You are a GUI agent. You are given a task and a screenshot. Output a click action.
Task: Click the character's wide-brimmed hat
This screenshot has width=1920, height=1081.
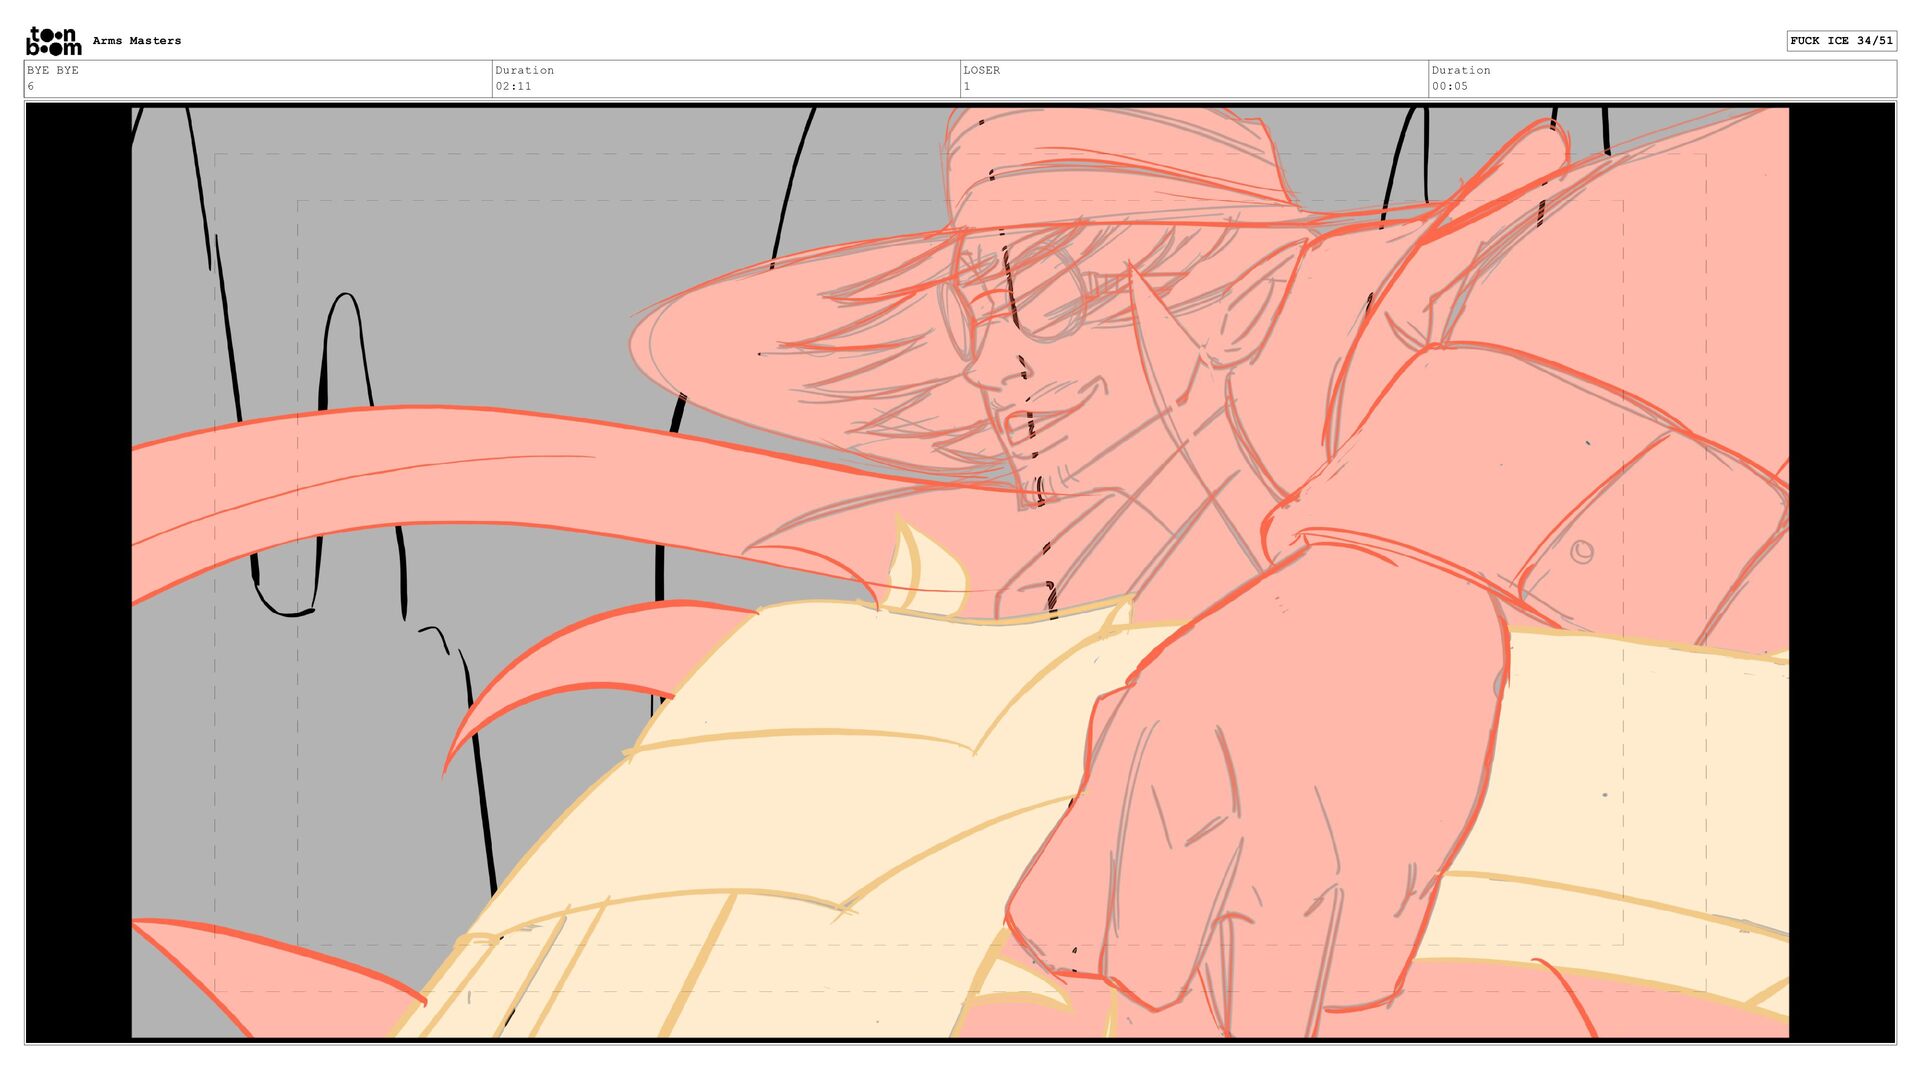(1000, 230)
